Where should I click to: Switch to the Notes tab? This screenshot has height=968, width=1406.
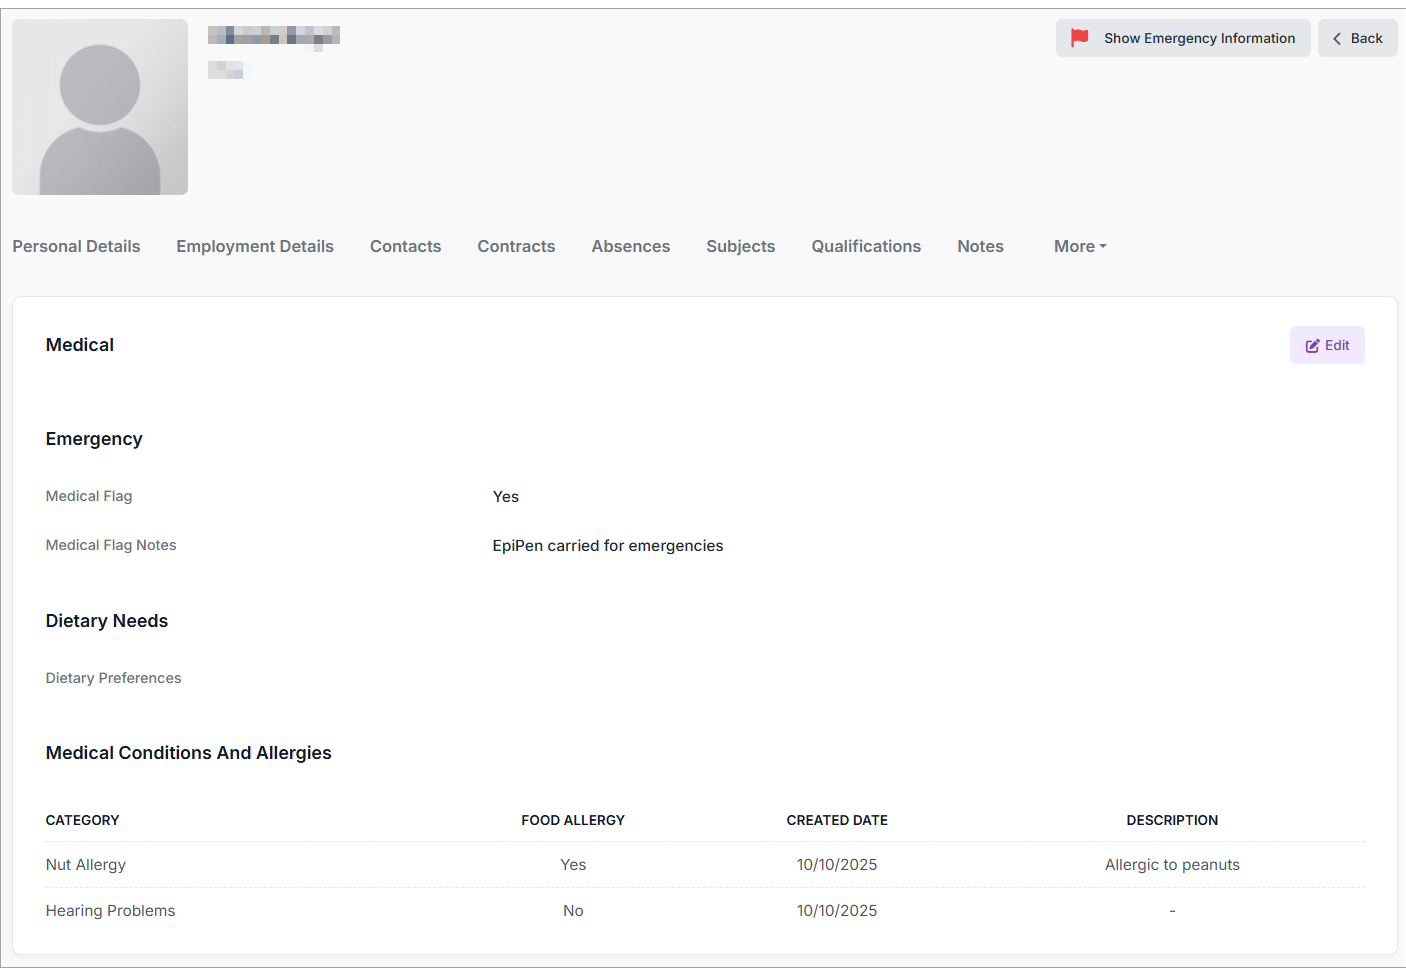click(x=980, y=246)
